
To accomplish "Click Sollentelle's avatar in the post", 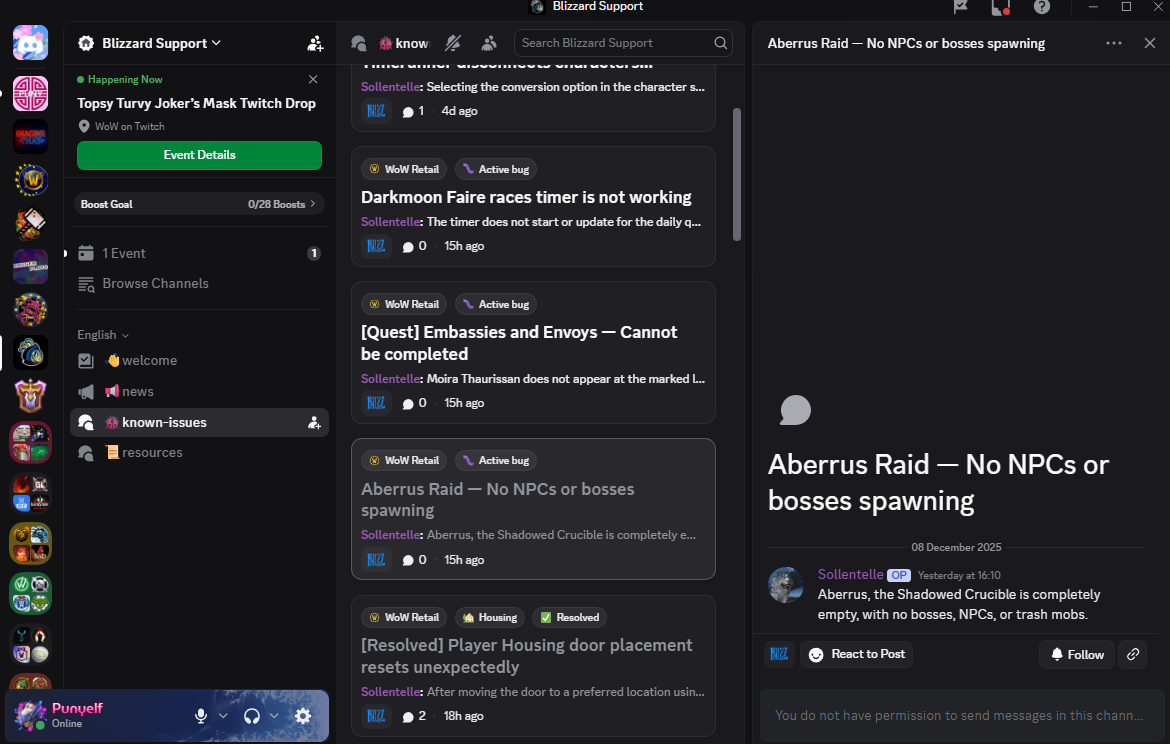I will click(786, 584).
